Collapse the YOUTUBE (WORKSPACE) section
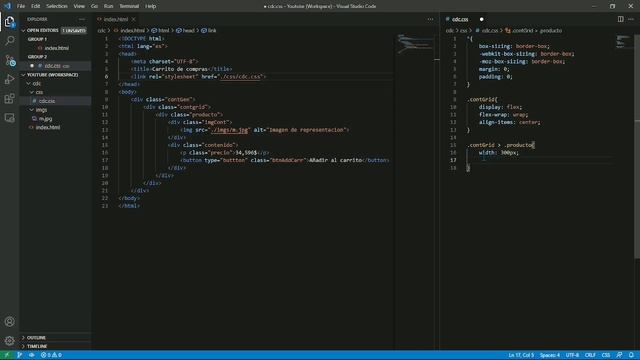Image resolution: width=640 pixels, height=360 pixels. 23,75
